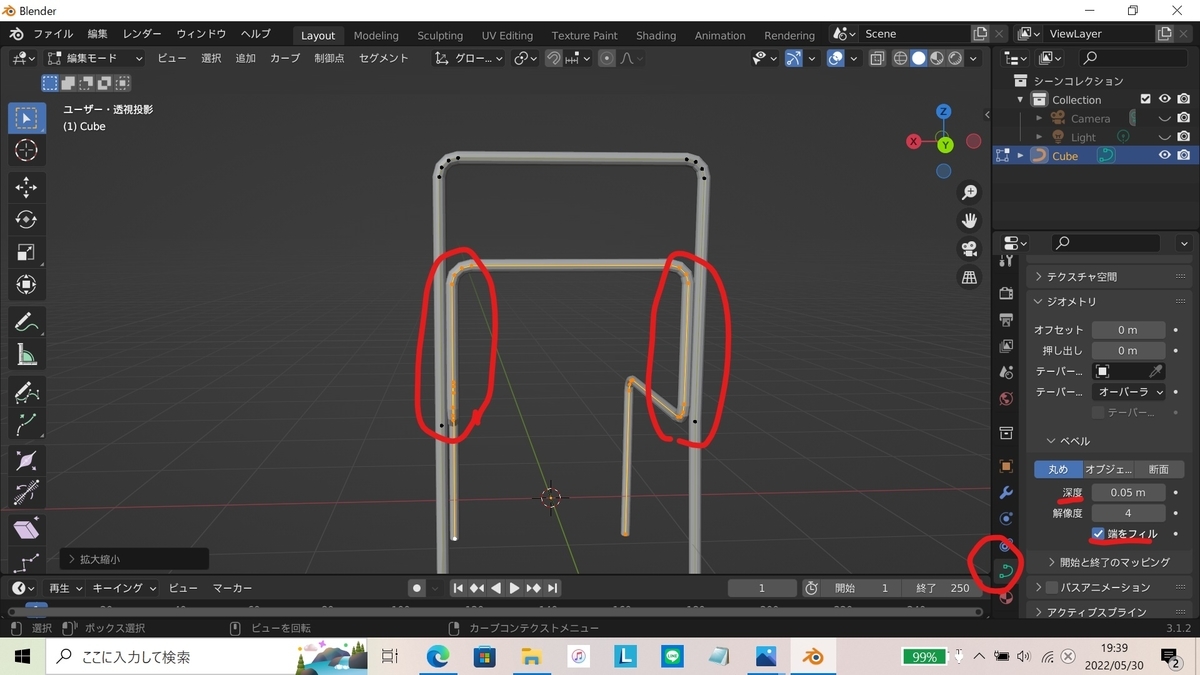Open shading options dropdown arrow
This screenshot has height=675, width=1200.
[973, 58]
